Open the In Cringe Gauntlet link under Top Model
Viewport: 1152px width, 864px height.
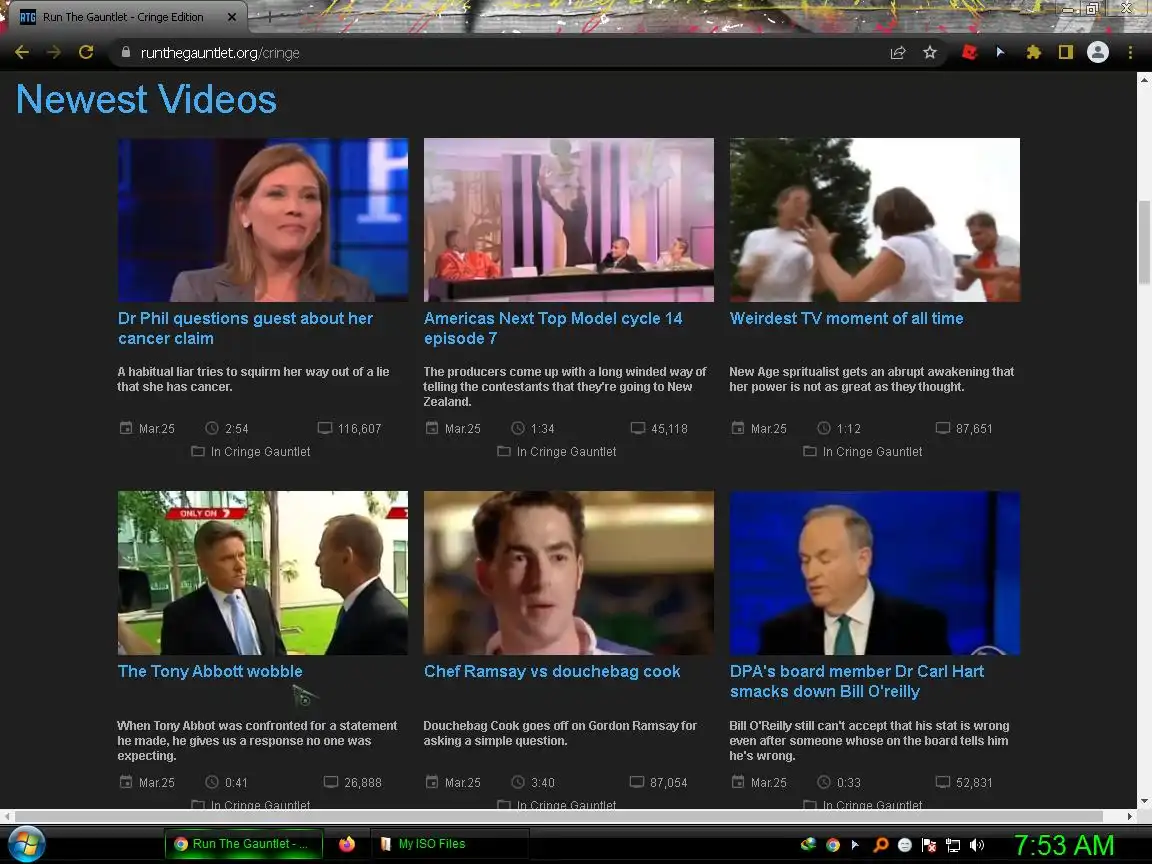[566, 452]
